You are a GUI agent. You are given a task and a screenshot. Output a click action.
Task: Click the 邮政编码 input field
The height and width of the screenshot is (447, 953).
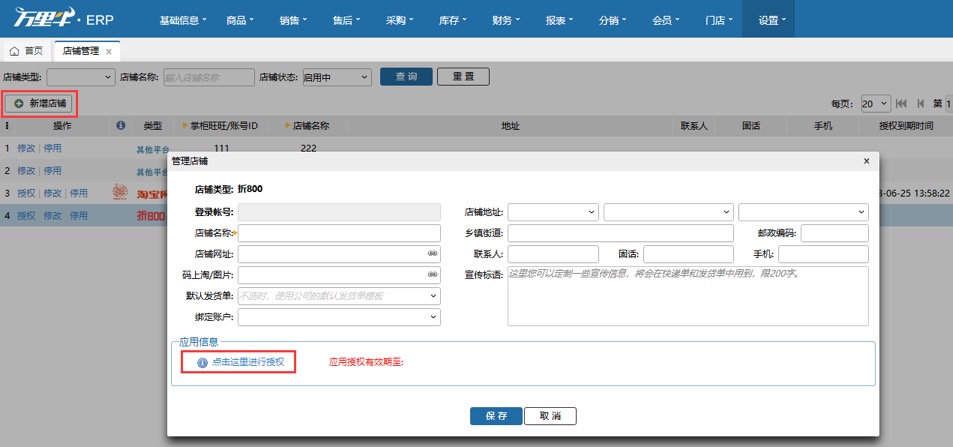point(835,233)
